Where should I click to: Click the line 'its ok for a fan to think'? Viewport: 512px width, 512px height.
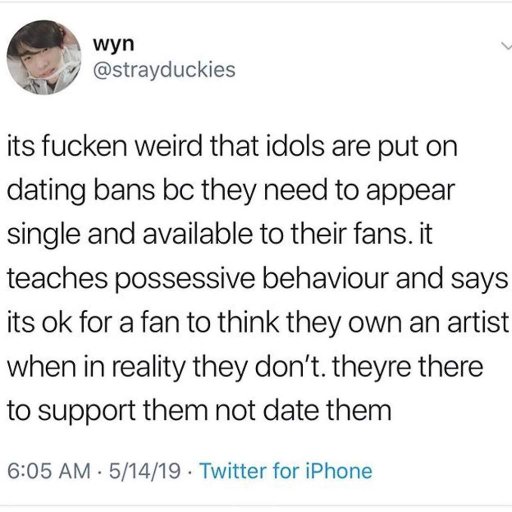click(x=258, y=323)
